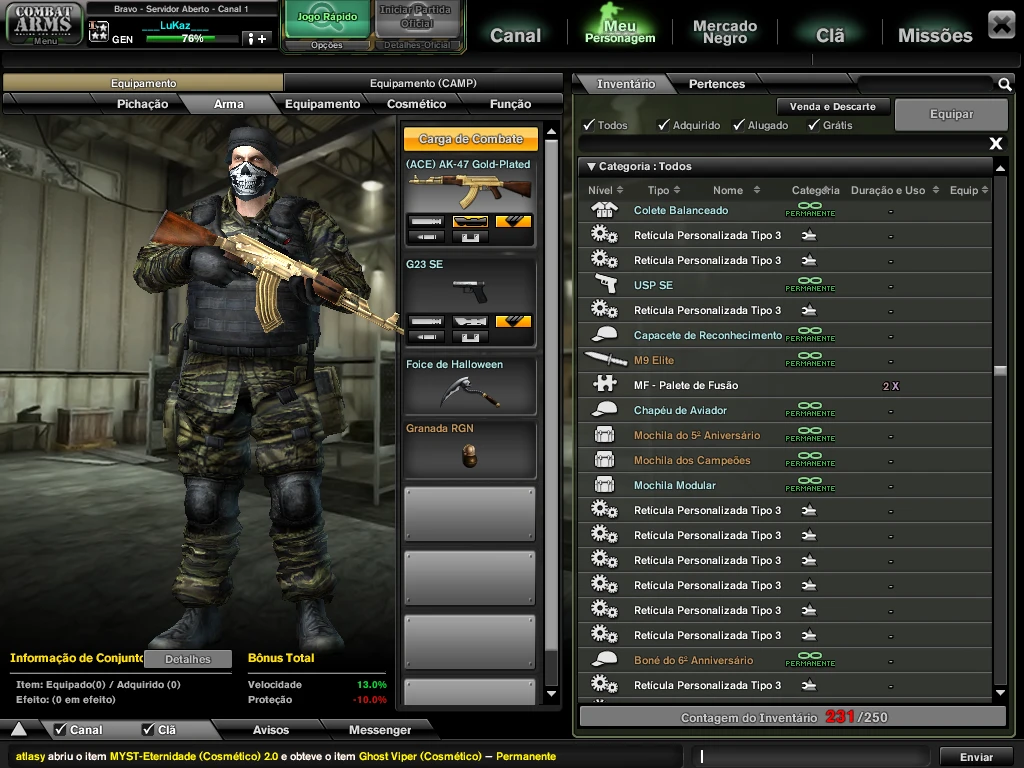Toggle the Clã chat checkbox
The height and width of the screenshot is (768, 1024).
[x=148, y=730]
